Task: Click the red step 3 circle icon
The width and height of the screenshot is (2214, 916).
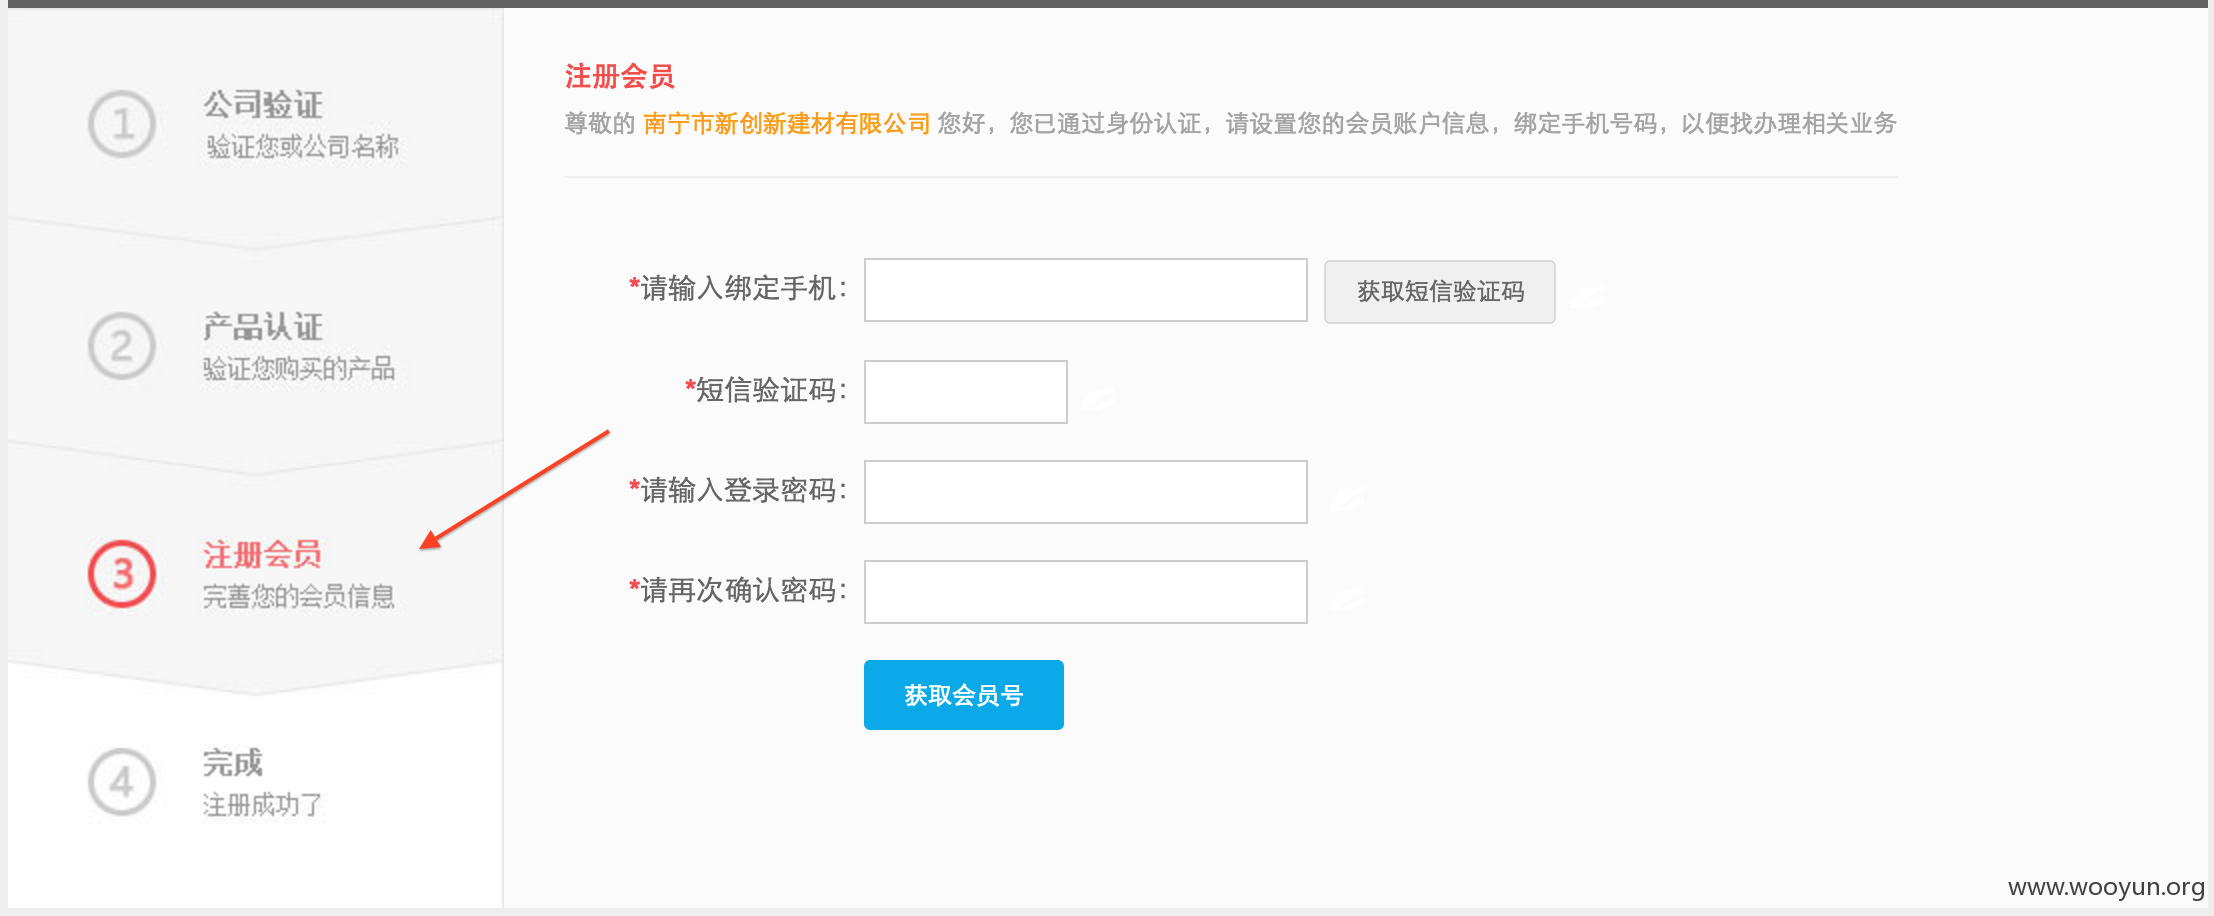Action: tap(122, 574)
